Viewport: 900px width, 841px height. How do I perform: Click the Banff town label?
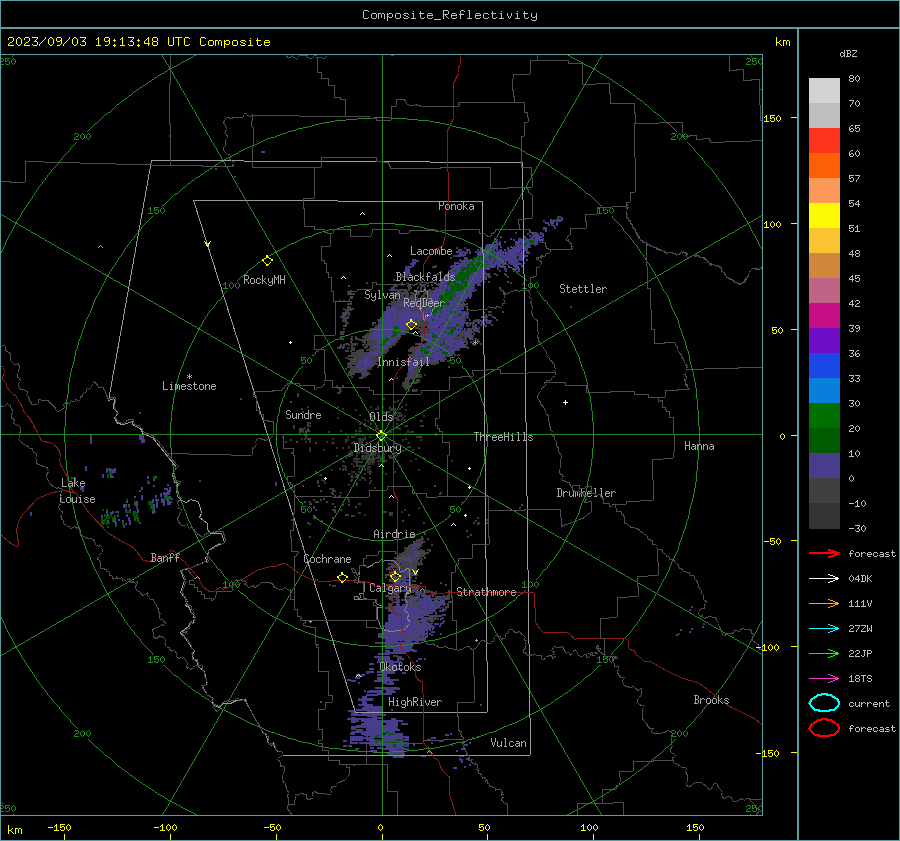(x=165, y=557)
